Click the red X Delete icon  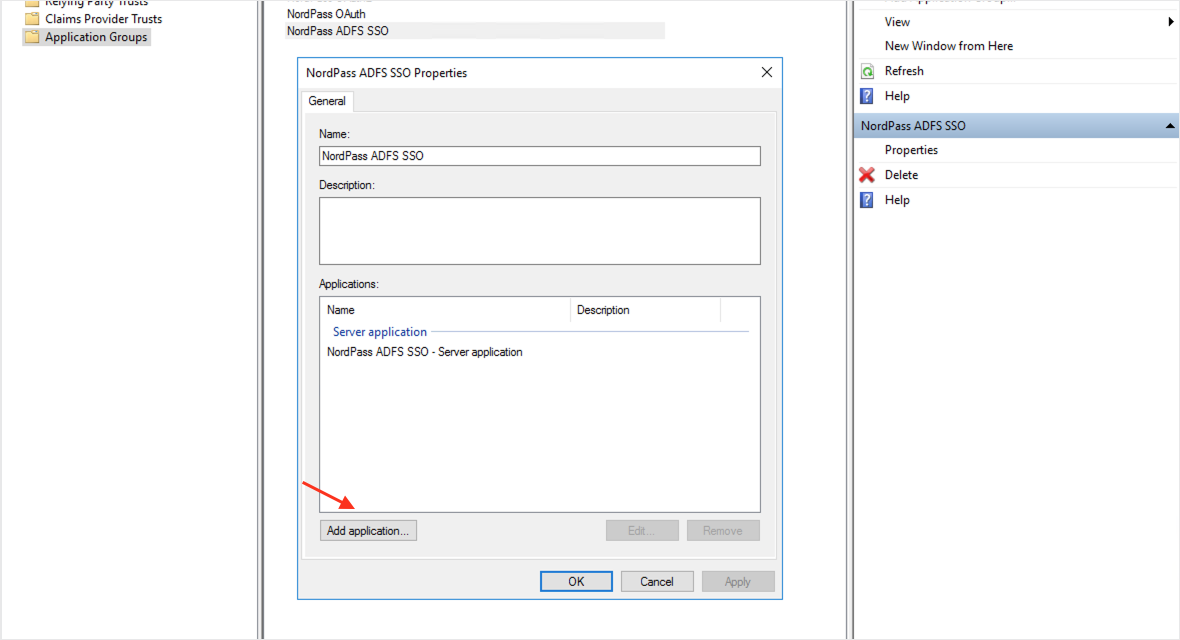867,175
